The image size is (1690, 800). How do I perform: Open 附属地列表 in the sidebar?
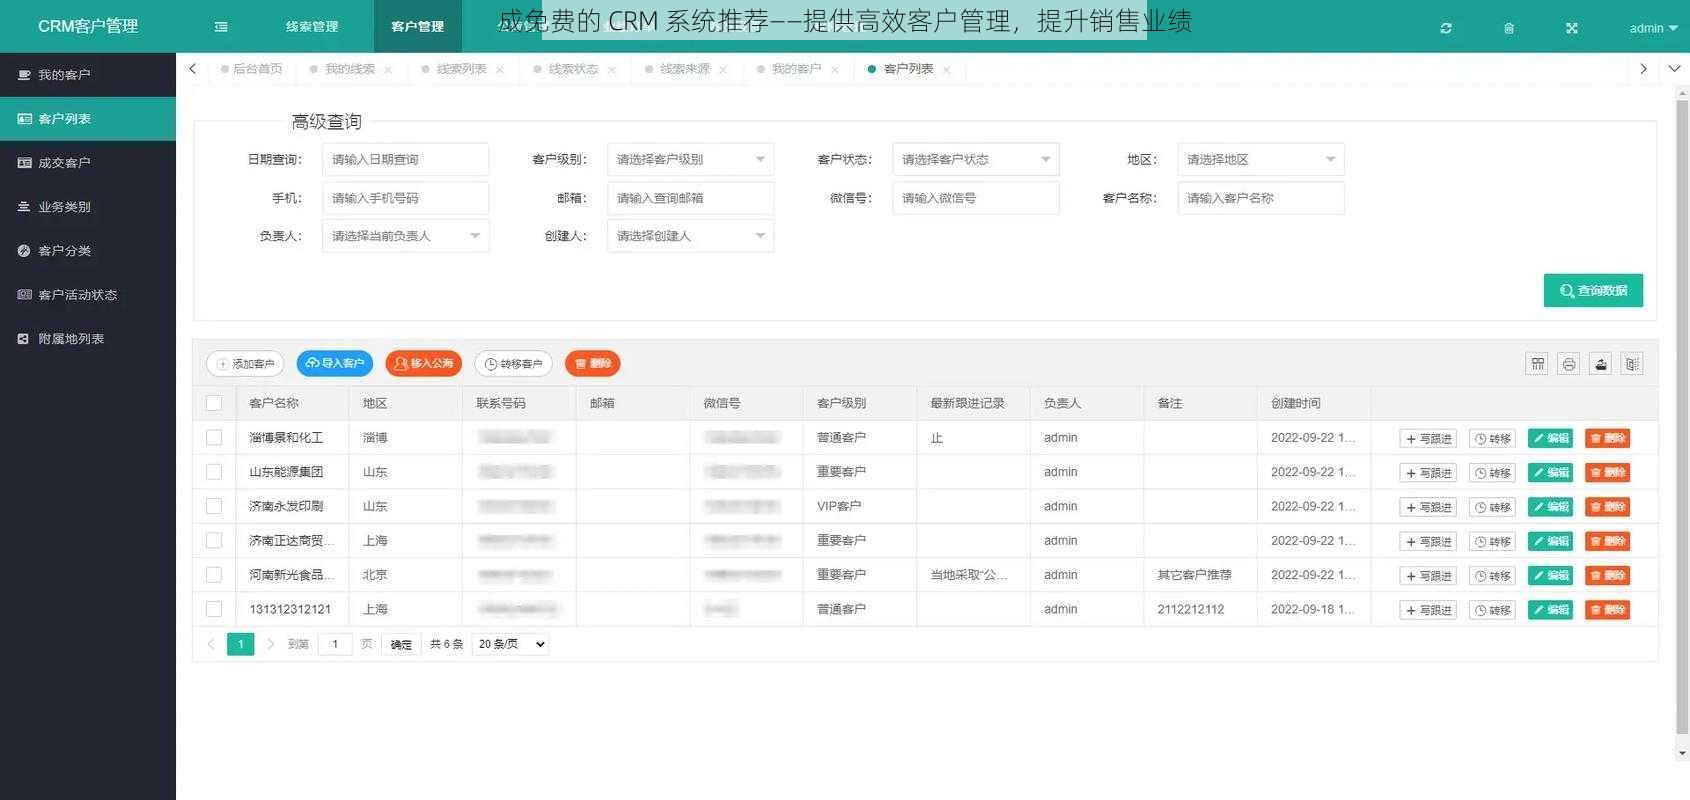(x=88, y=339)
